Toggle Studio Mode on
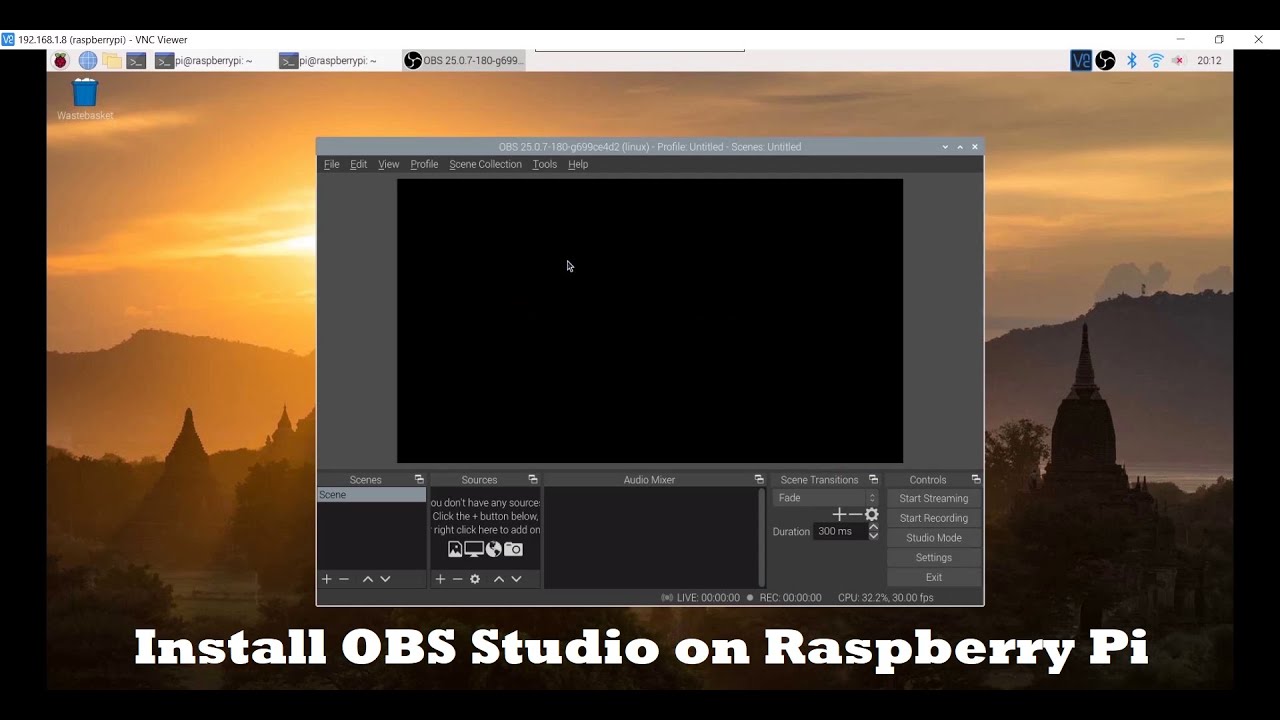 pos(933,538)
